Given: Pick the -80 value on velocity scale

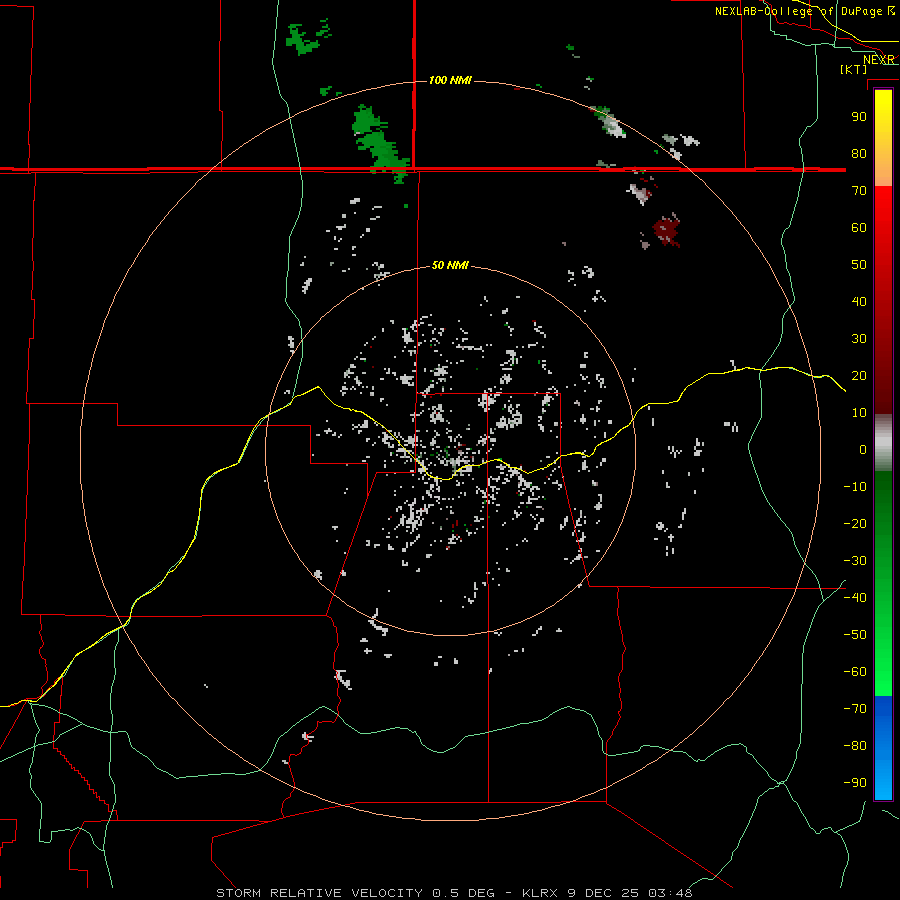Looking at the screenshot, I should coord(855,746).
